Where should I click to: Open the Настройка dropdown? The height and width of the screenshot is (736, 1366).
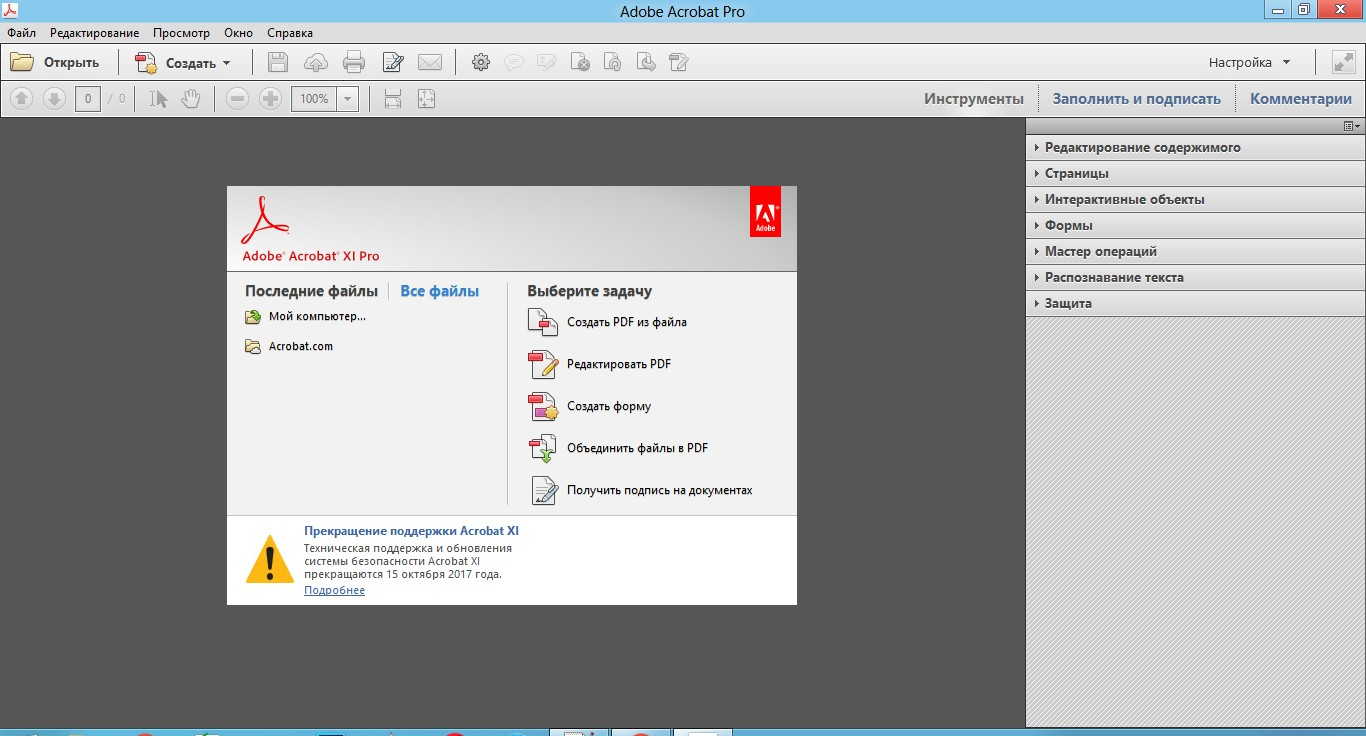pos(1249,62)
